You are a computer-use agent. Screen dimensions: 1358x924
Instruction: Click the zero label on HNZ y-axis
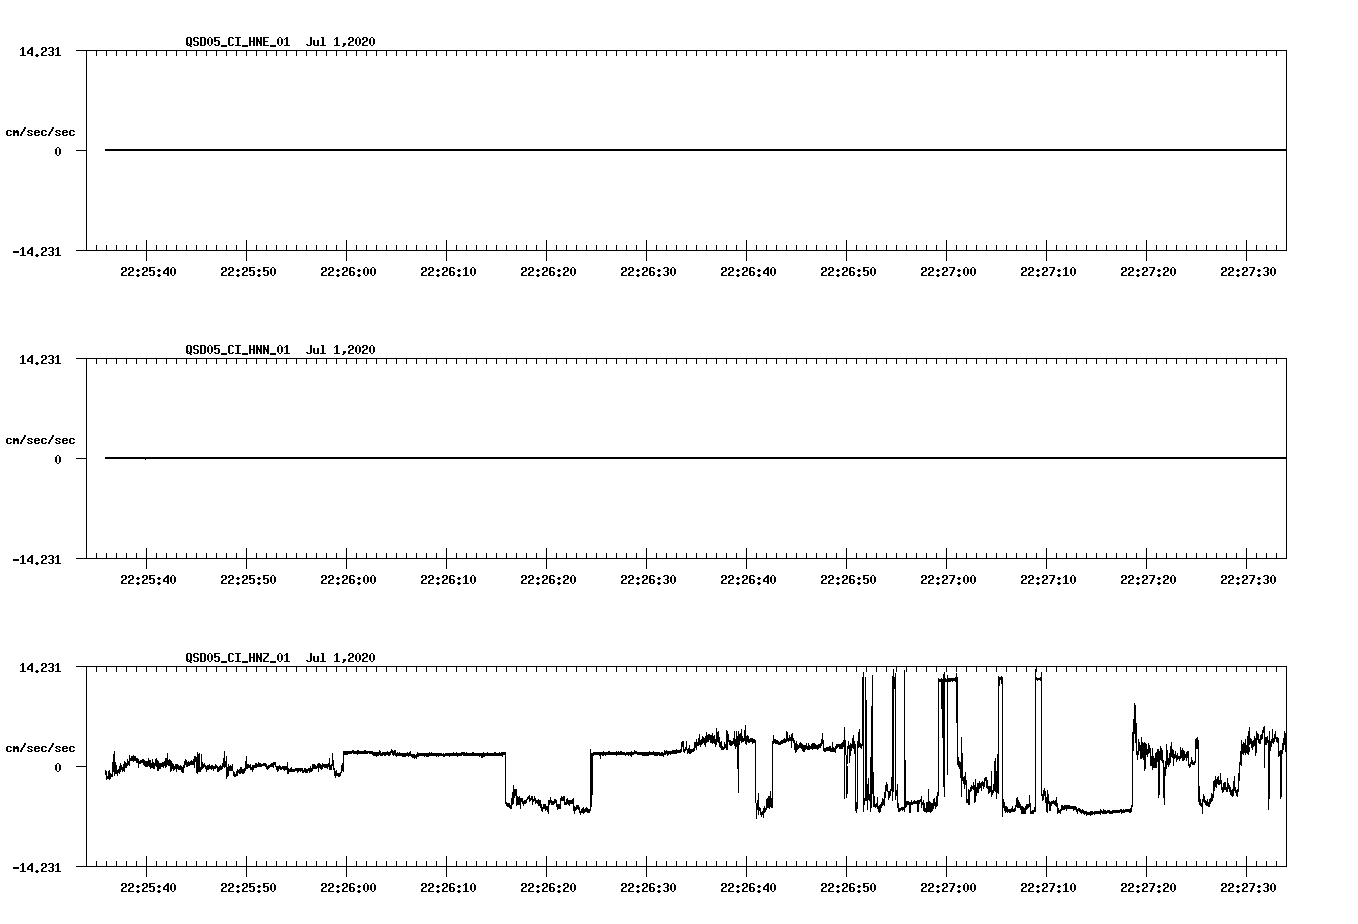click(x=58, y=767)
